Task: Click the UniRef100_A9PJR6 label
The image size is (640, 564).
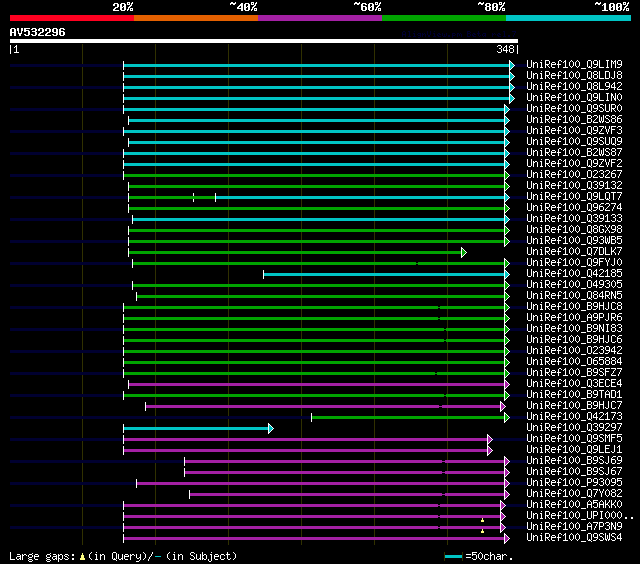Action: [574, 318]
